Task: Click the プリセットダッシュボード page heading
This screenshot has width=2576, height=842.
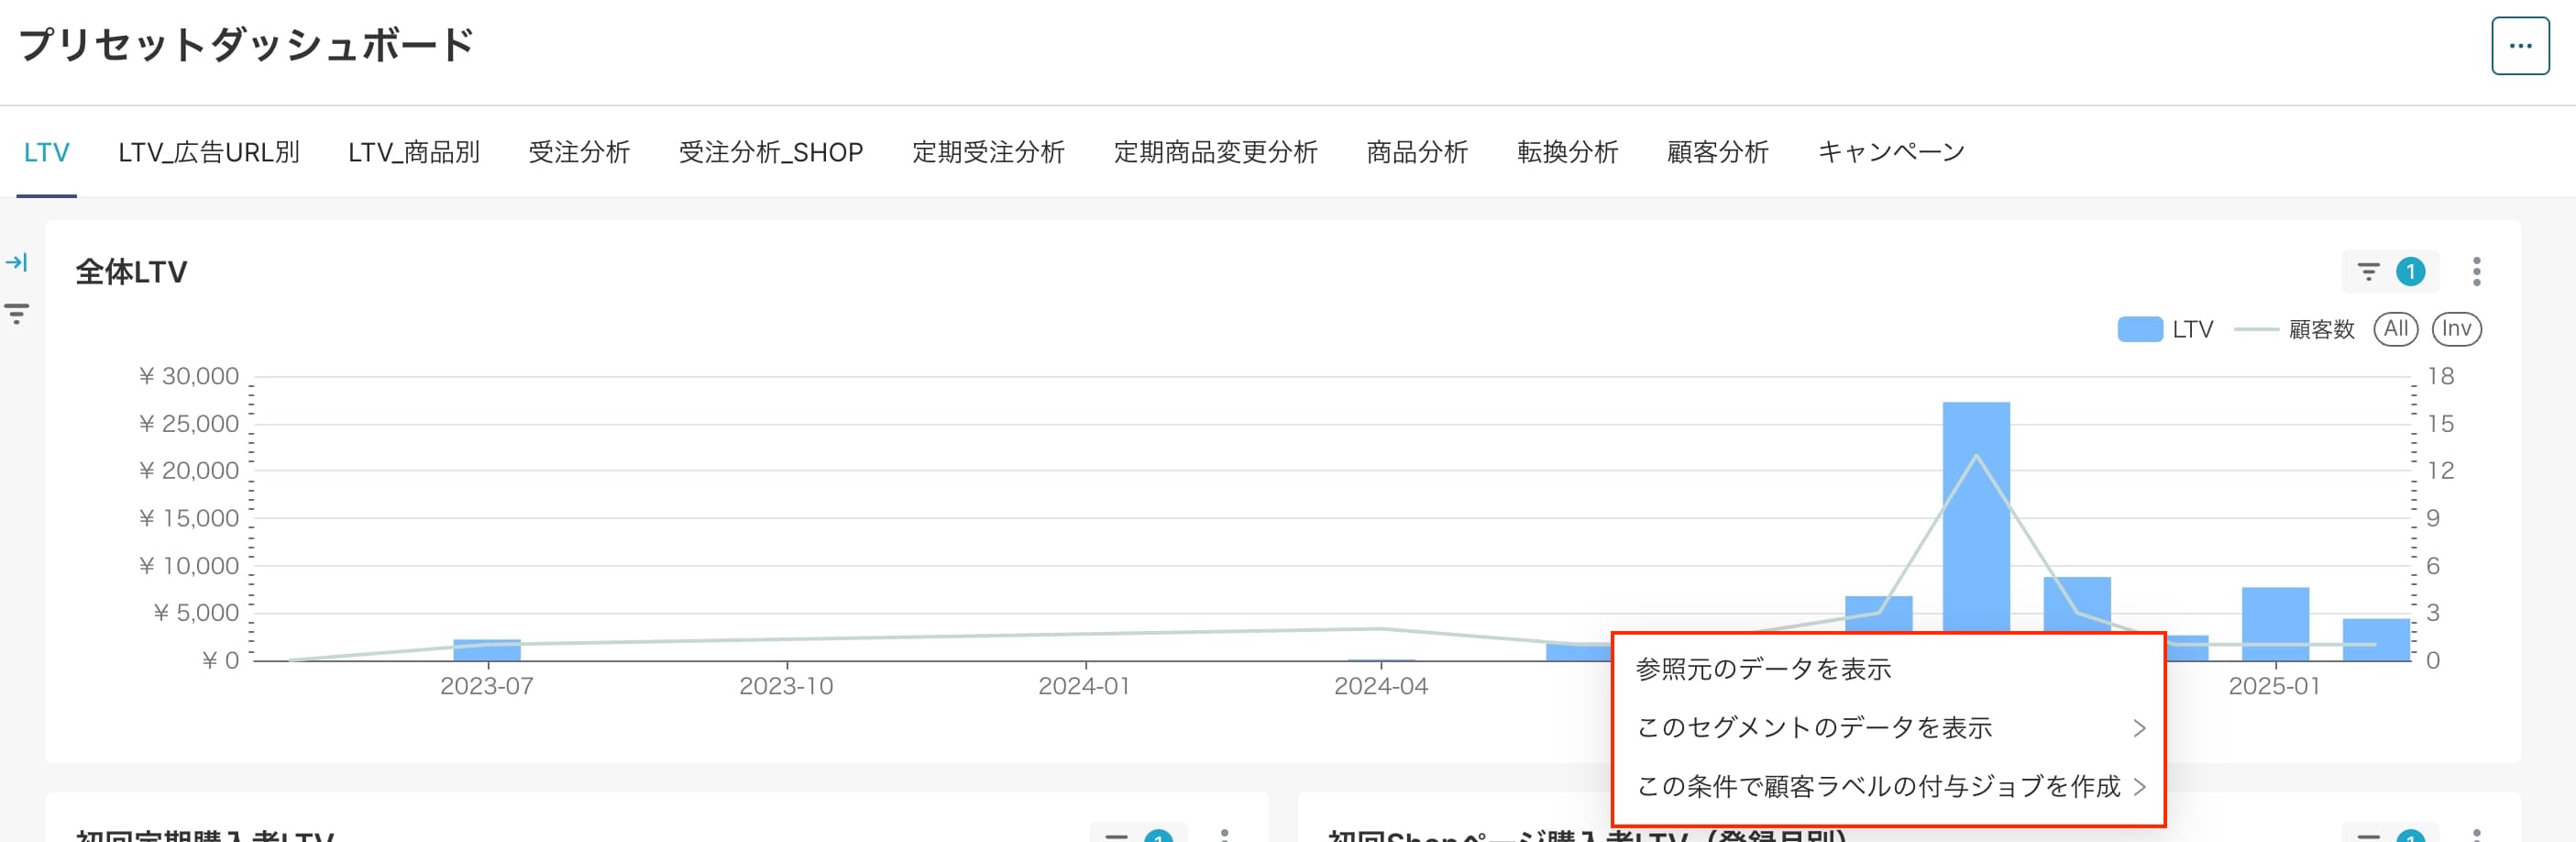Action: [246, 45]
